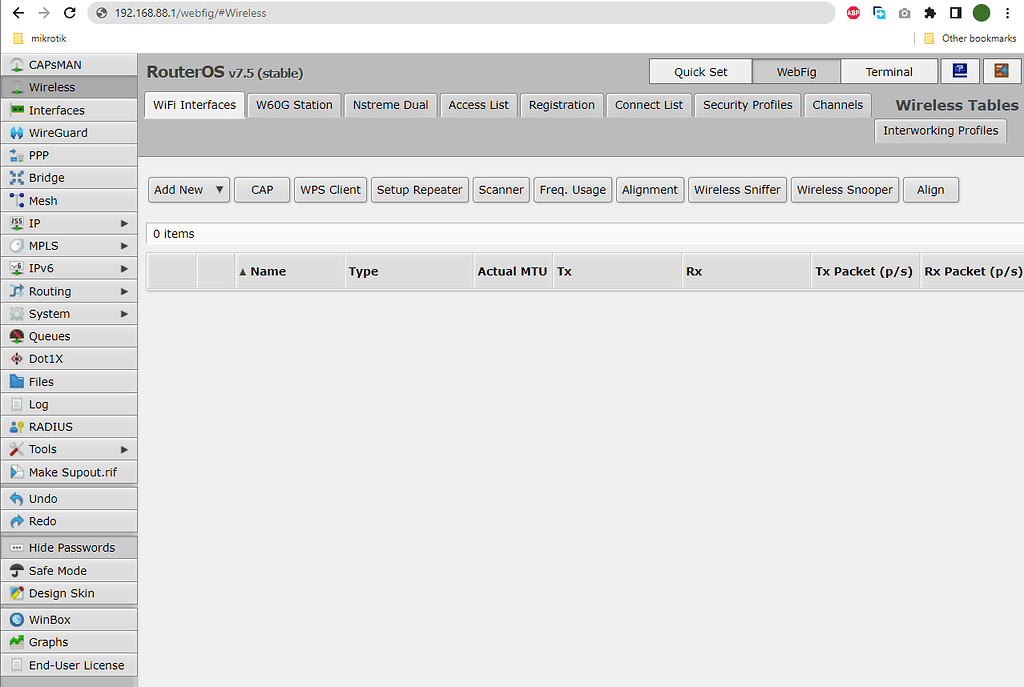Image resolution: width=1024 pixels, height=687 pixels.
Task: Open the Terminal
Action: coord(889,71)
